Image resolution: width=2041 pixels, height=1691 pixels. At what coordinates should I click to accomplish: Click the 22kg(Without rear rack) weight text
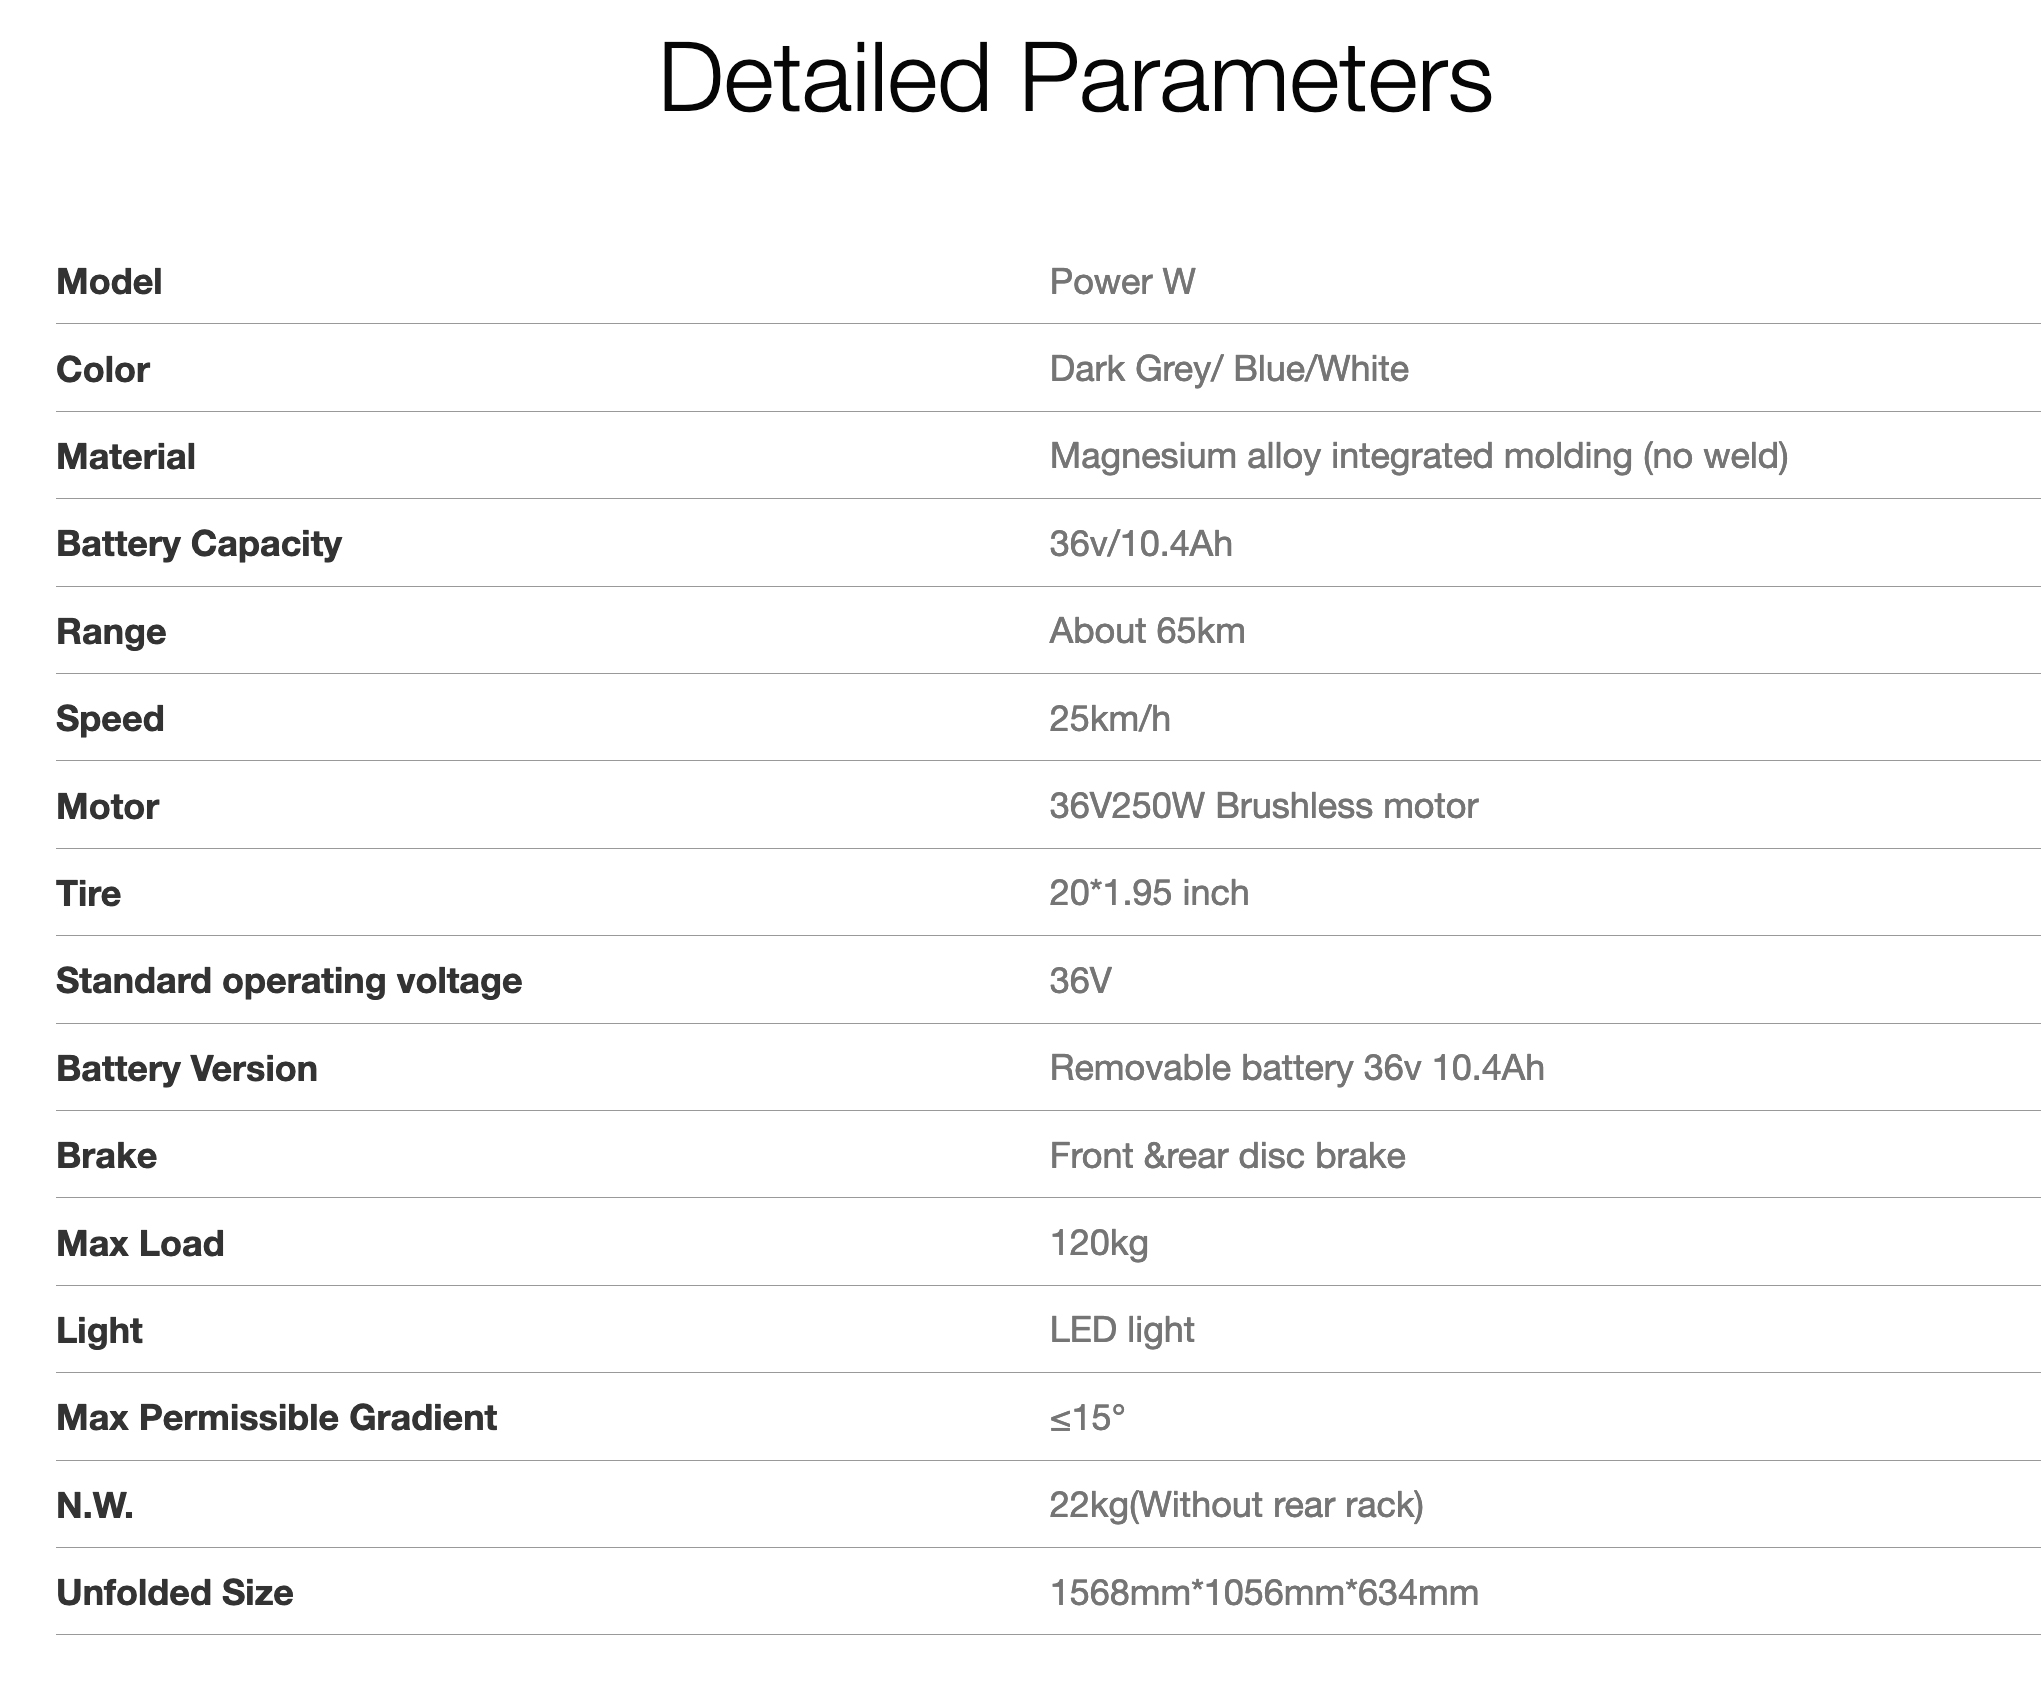1236,1505
